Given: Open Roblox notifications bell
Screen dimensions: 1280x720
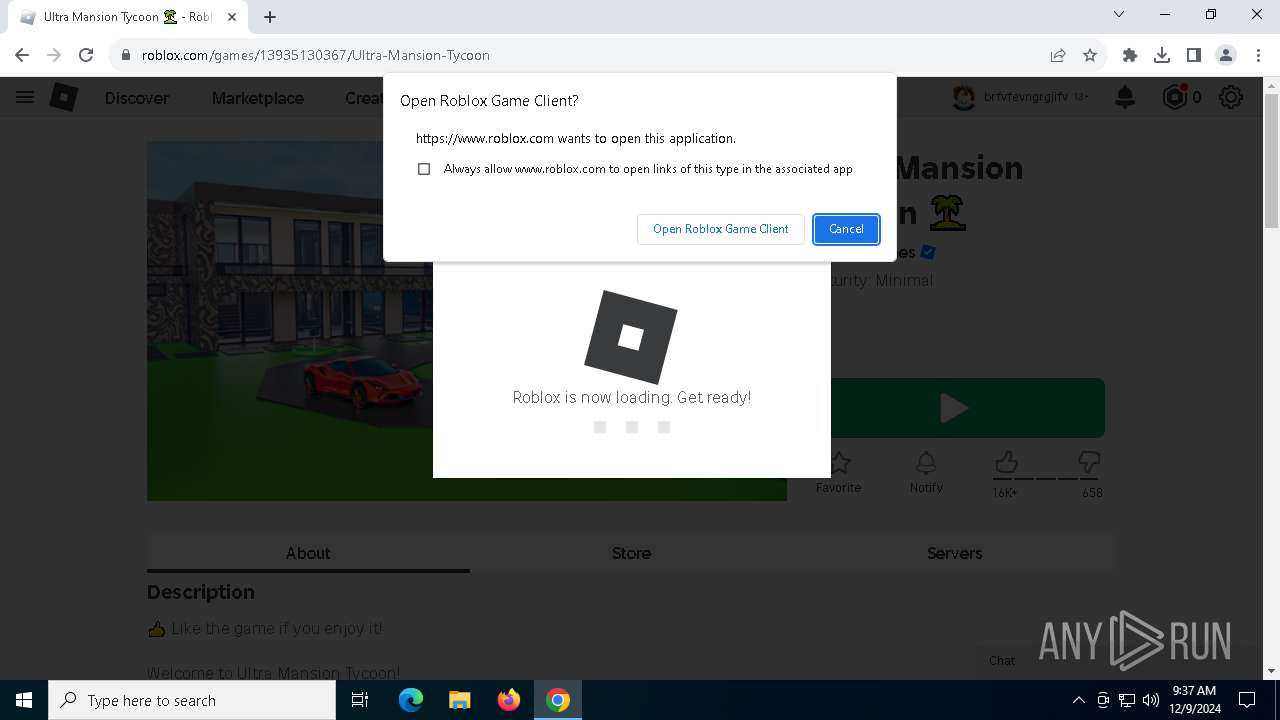Looking at the screenshot, I should click(1125, 97).
